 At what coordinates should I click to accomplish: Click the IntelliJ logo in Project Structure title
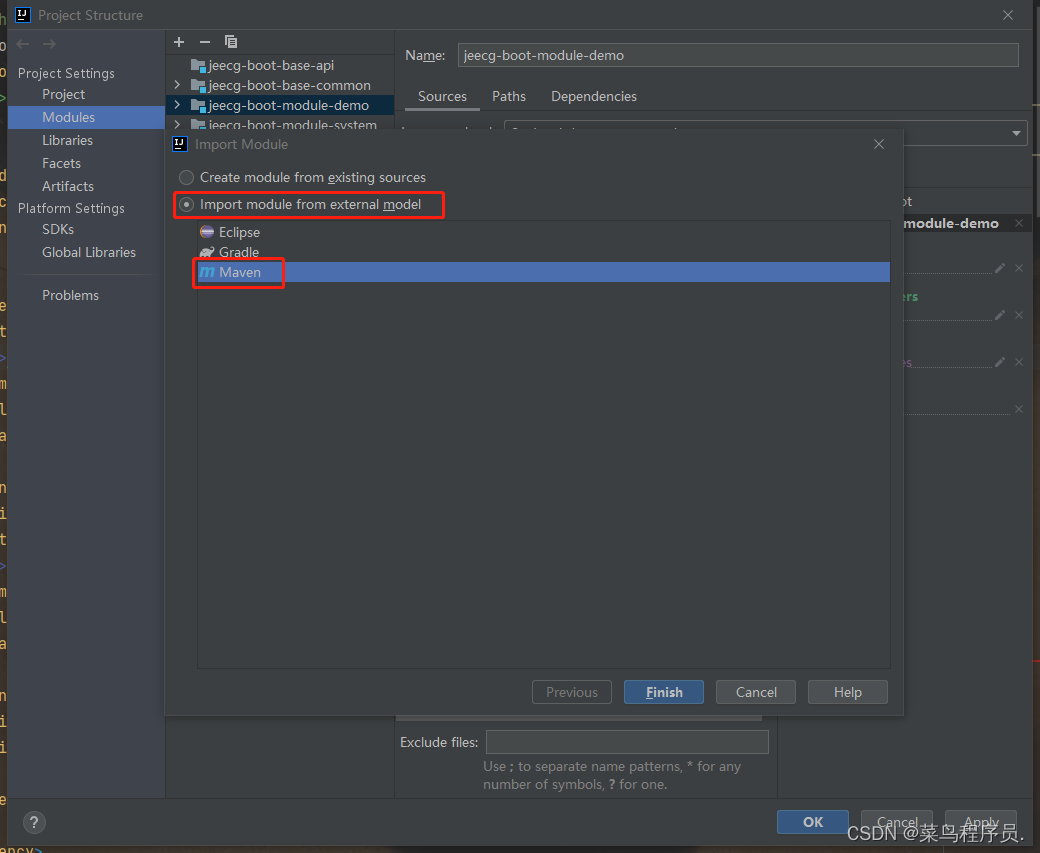click(x=23, y=15)
